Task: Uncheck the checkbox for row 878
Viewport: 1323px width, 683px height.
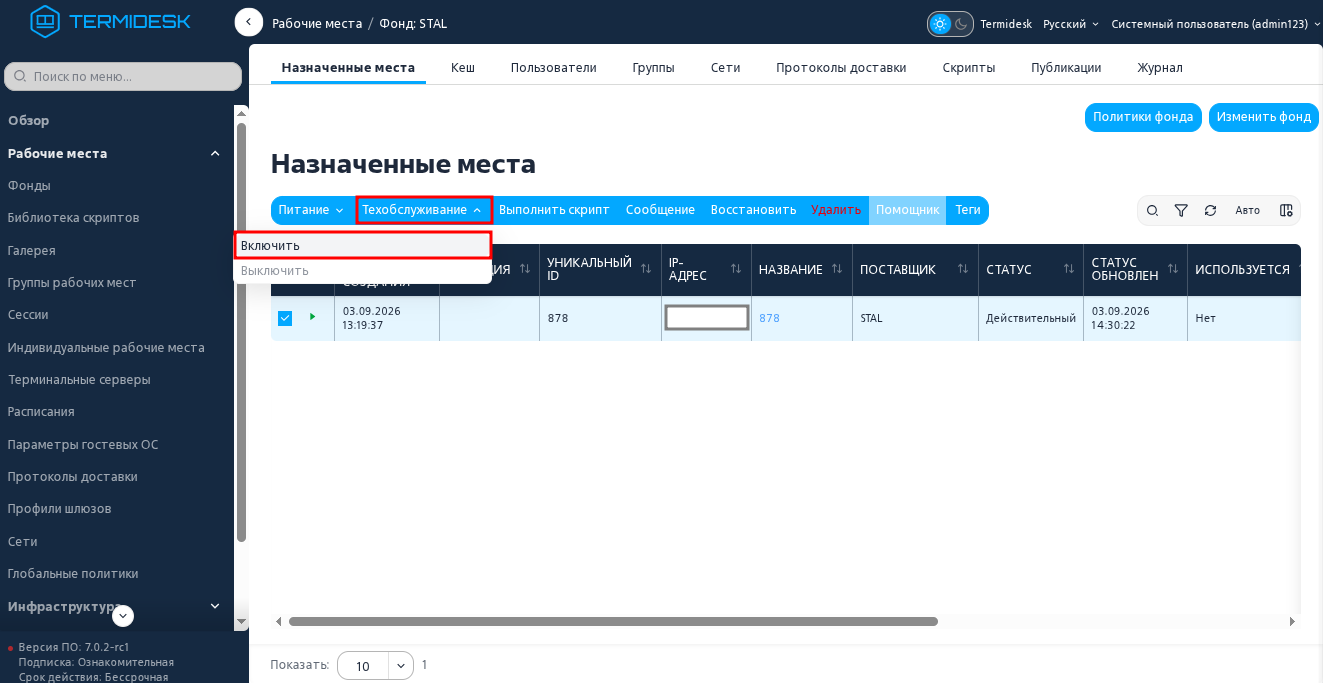Action: (x=285, y=318)
